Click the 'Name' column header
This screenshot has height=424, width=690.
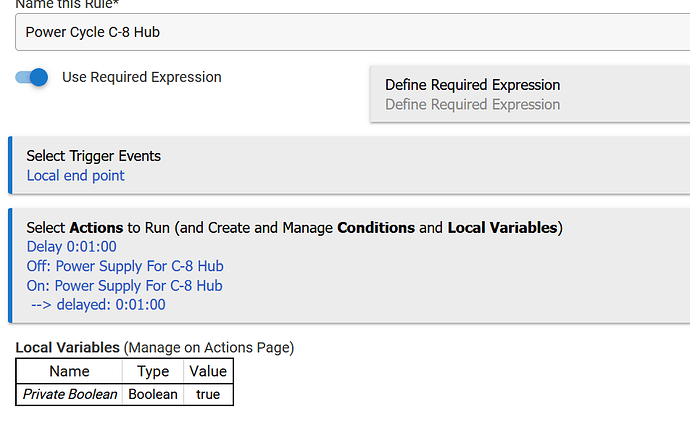(70, 371)
